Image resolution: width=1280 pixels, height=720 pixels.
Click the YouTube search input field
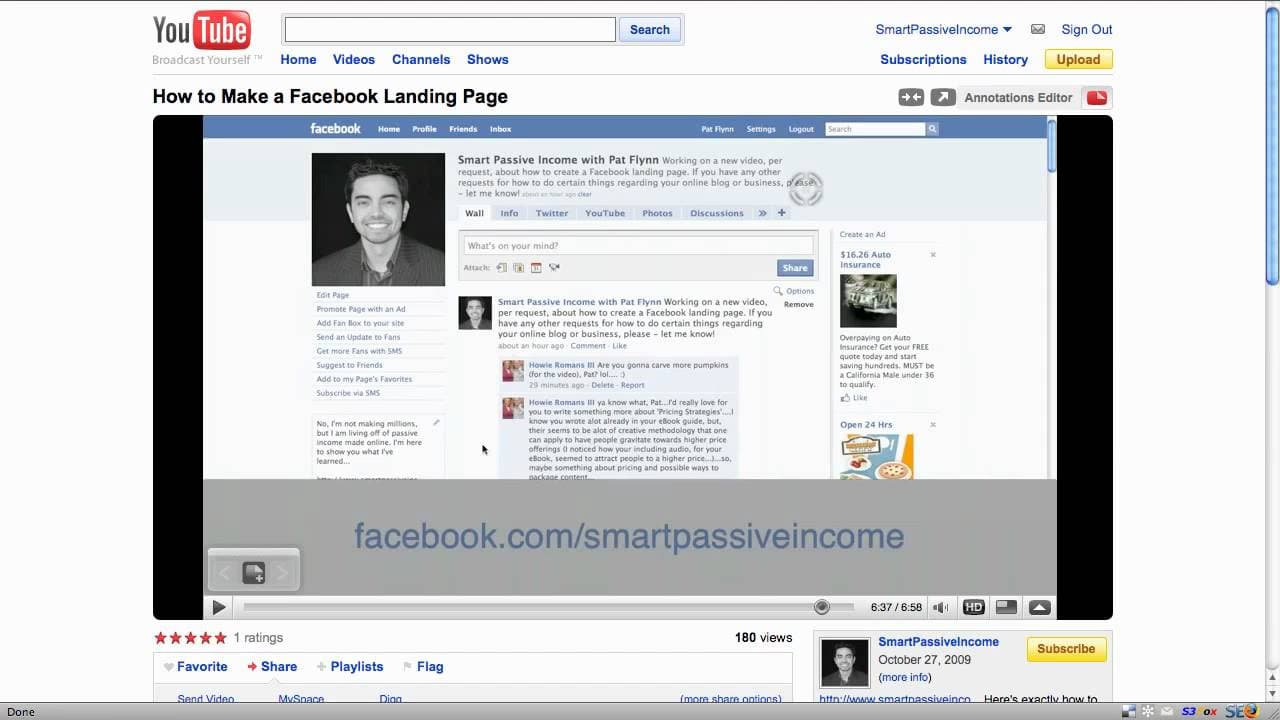450,30
